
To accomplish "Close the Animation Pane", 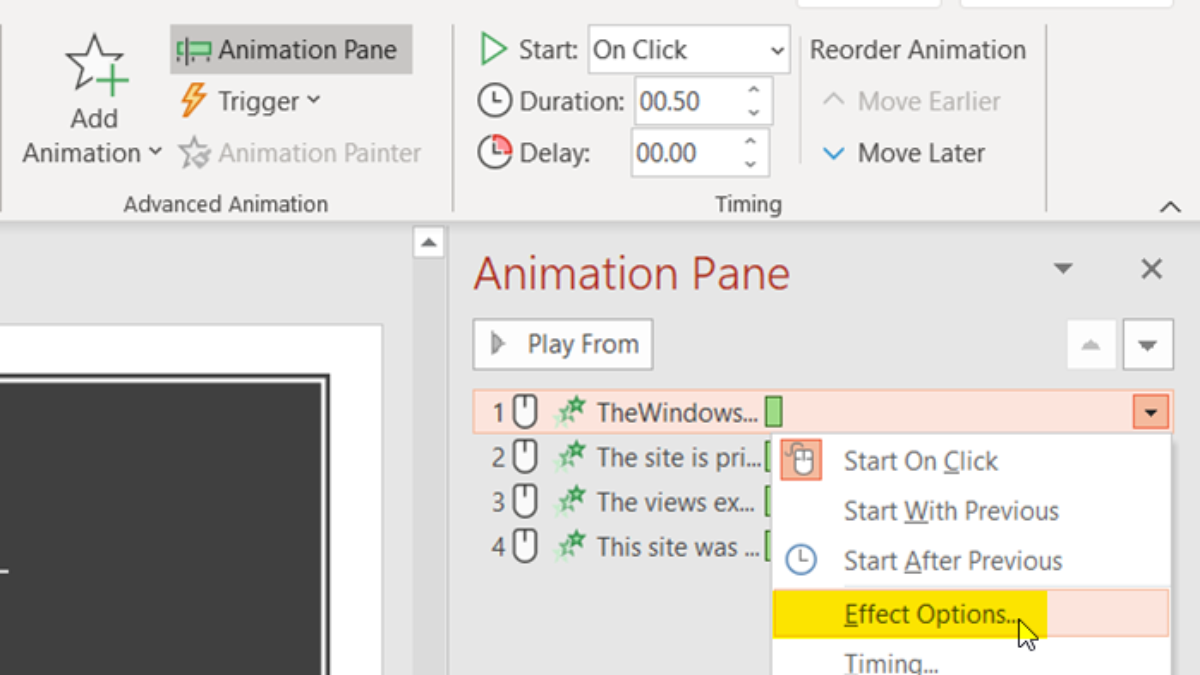I will coord(1151,269).
